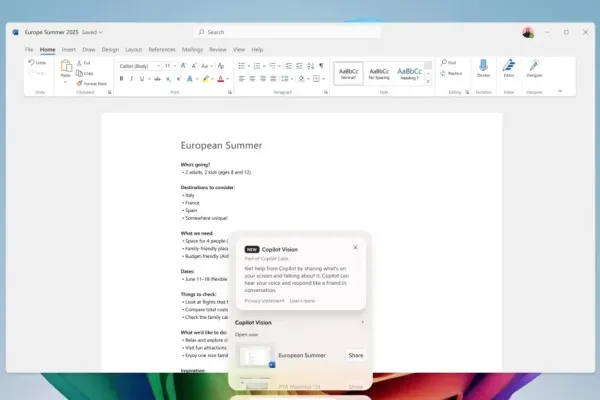Apply the Heading 1 style

(x=409, y=73)
